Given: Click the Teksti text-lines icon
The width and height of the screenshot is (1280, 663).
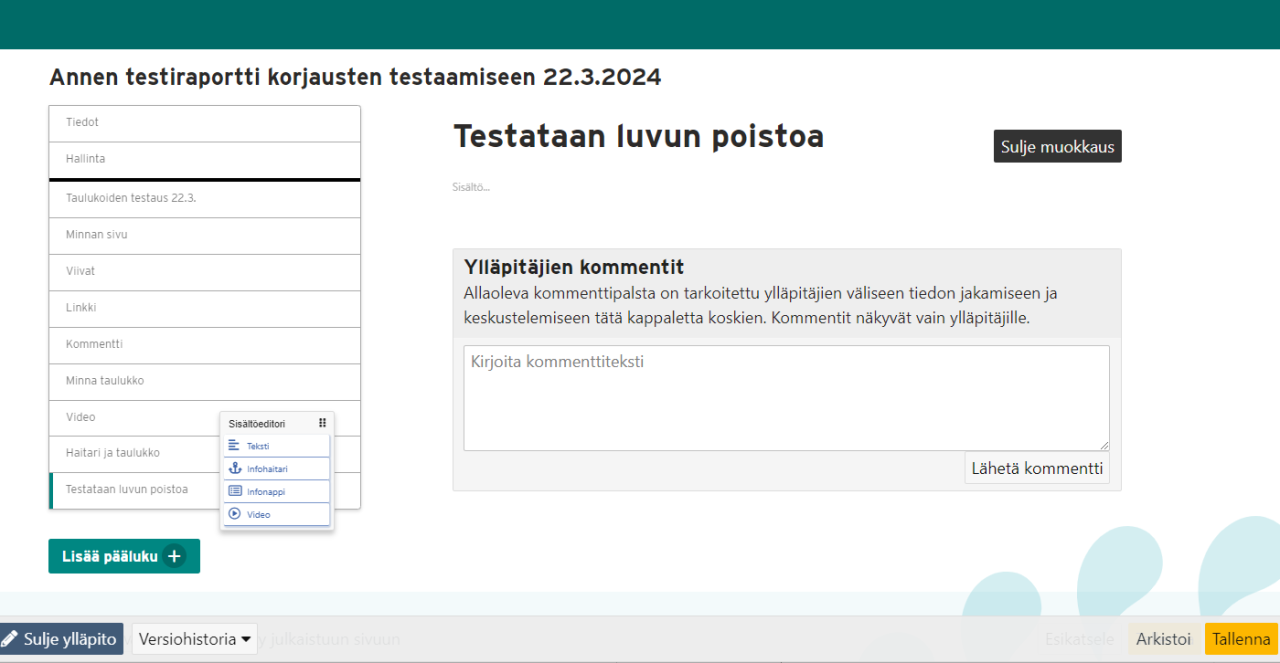Looking at the screenshot, I should [234, 446].
